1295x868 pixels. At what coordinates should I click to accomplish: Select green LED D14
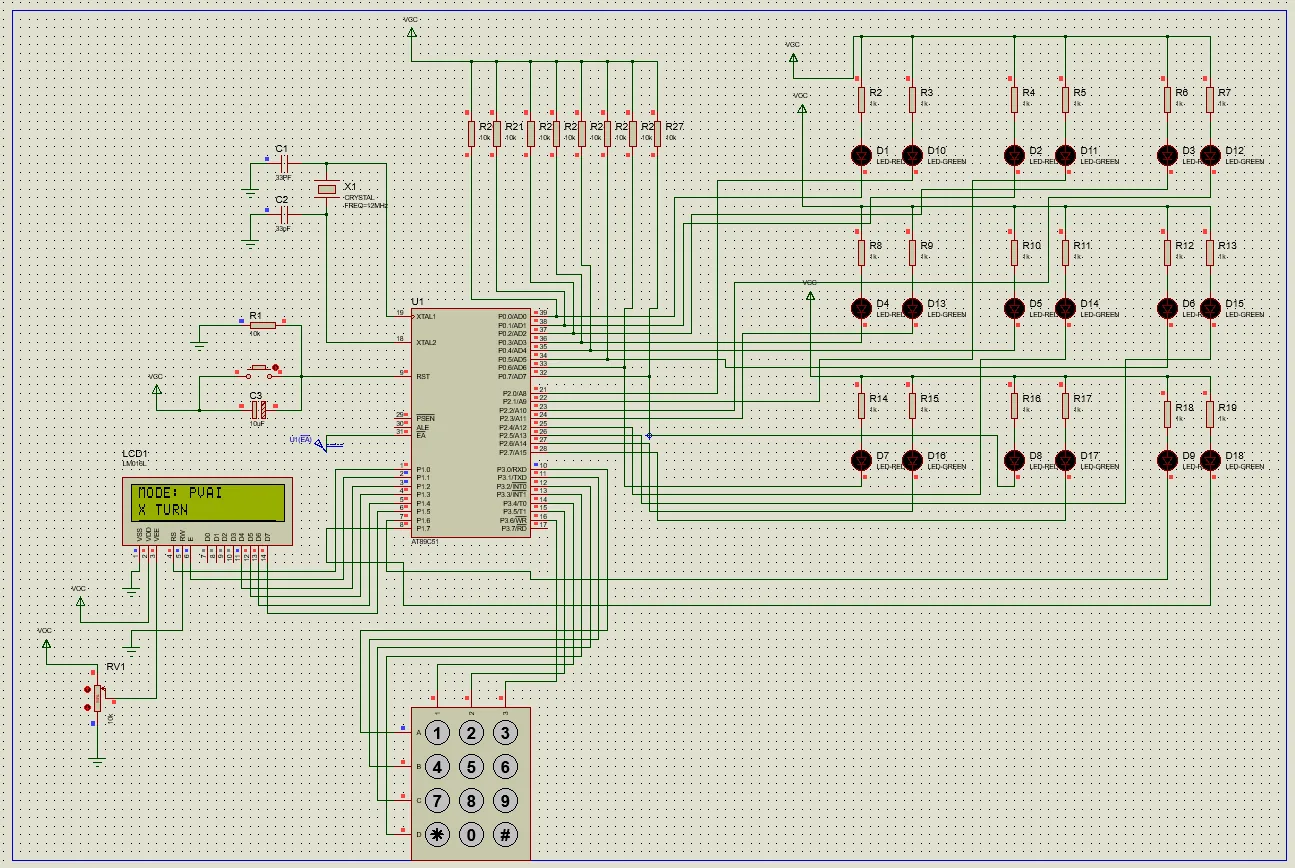pyautogui.click(x=1065, y=308)
